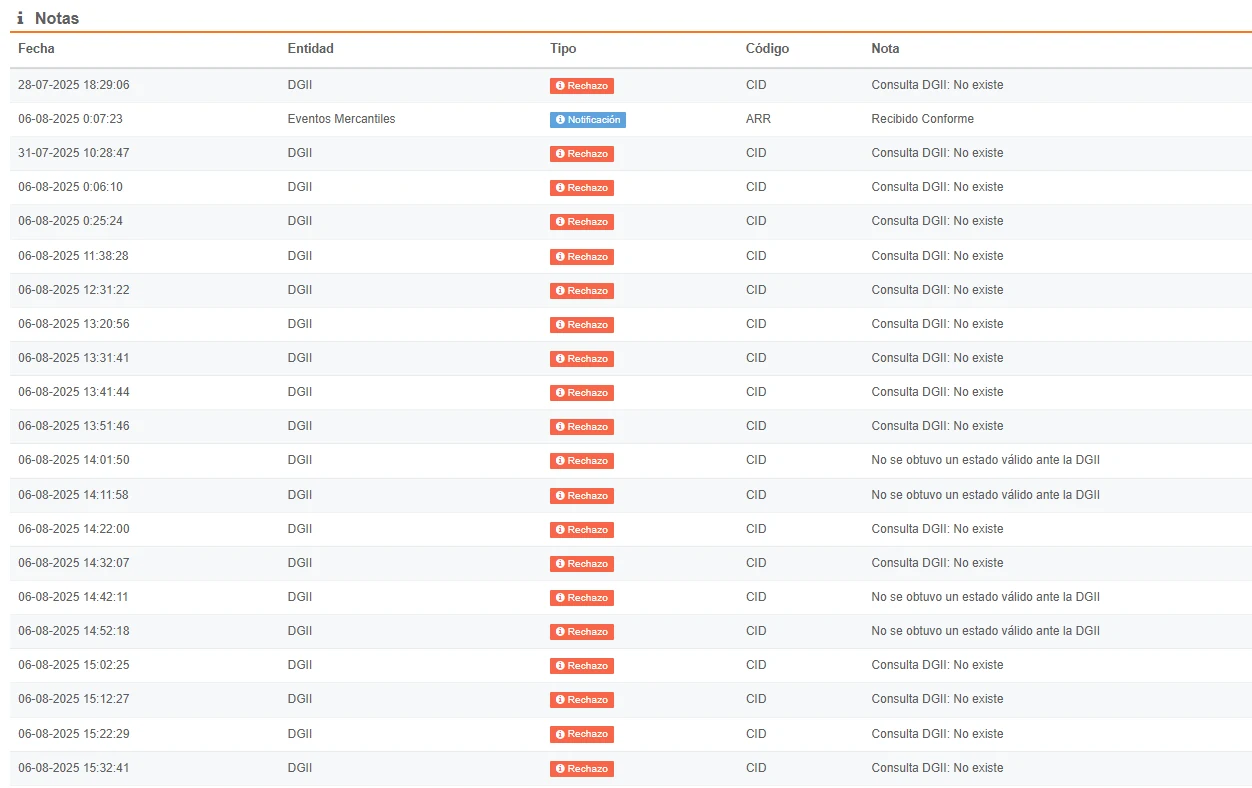
Task: Click the blue Notificación badge
Action: pos(588,120)
